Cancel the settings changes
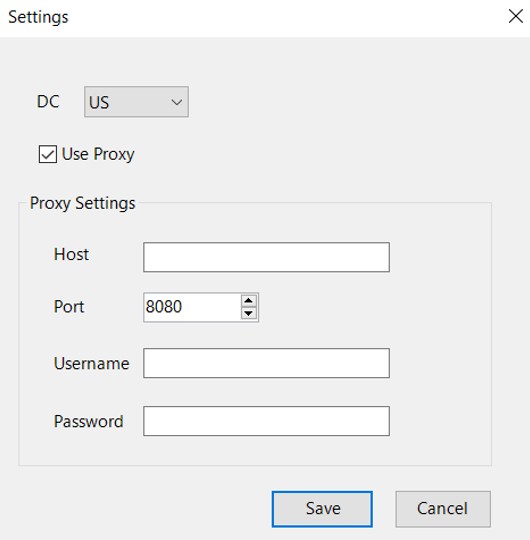530x540 pixels. coord(443,509)
